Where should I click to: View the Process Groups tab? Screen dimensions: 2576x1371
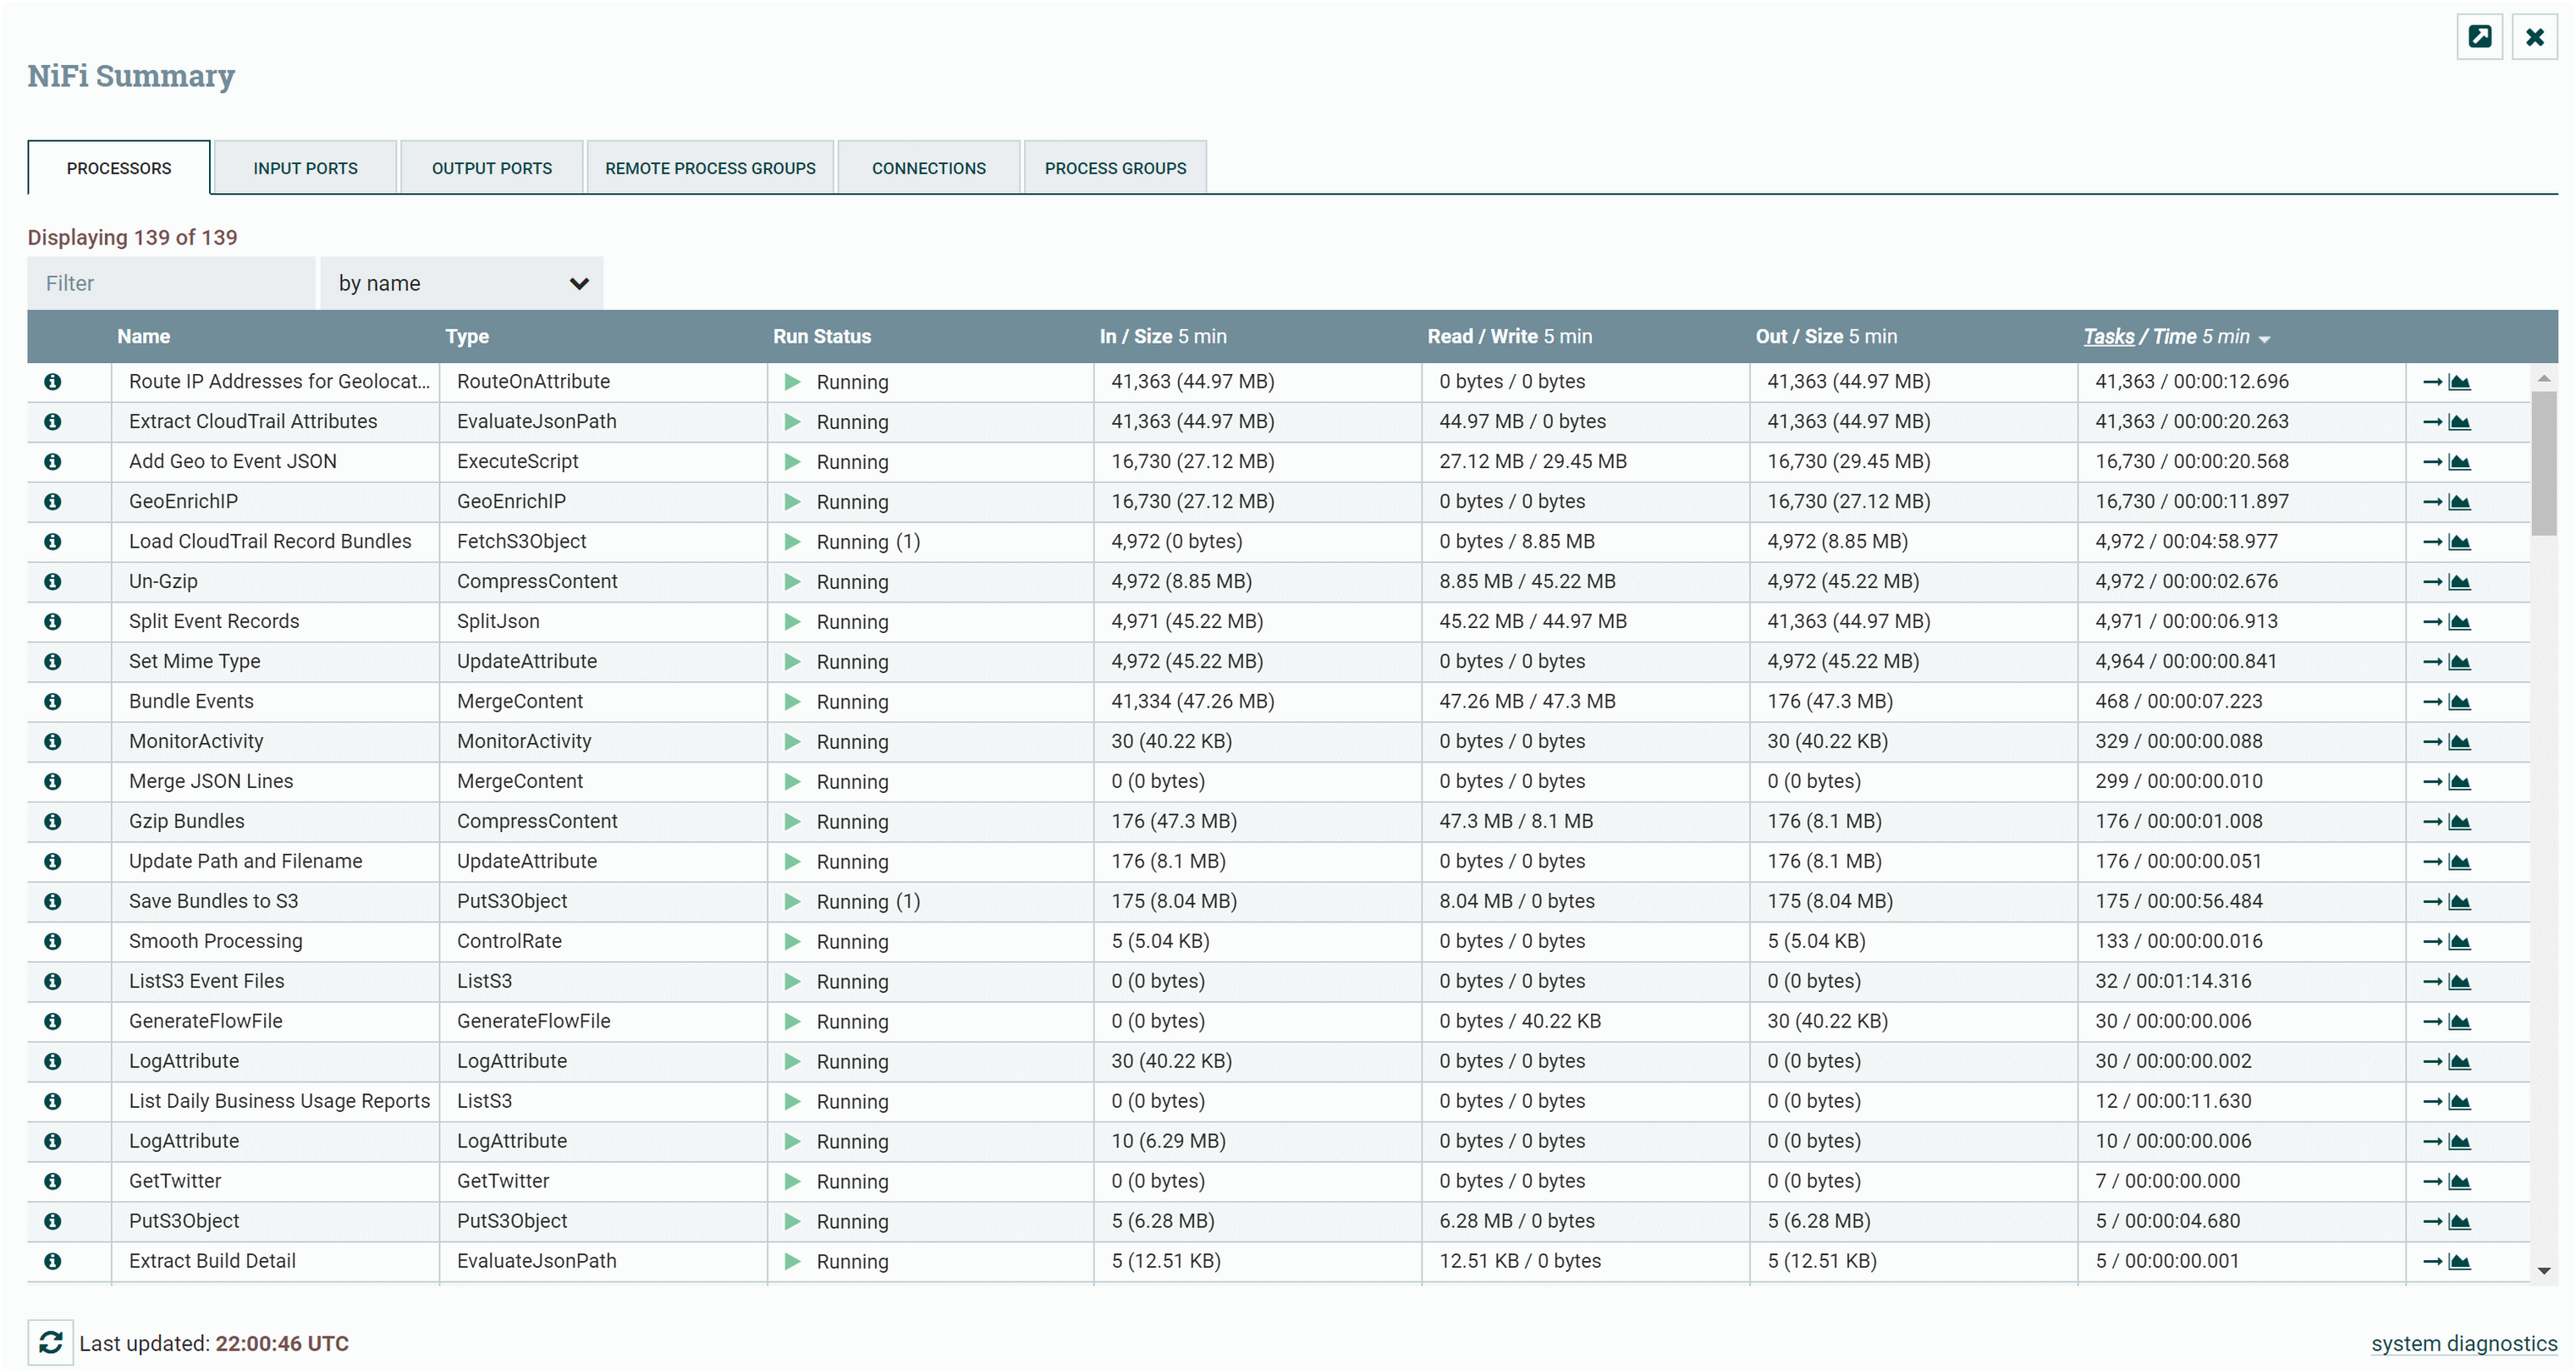pos(1115,168)
